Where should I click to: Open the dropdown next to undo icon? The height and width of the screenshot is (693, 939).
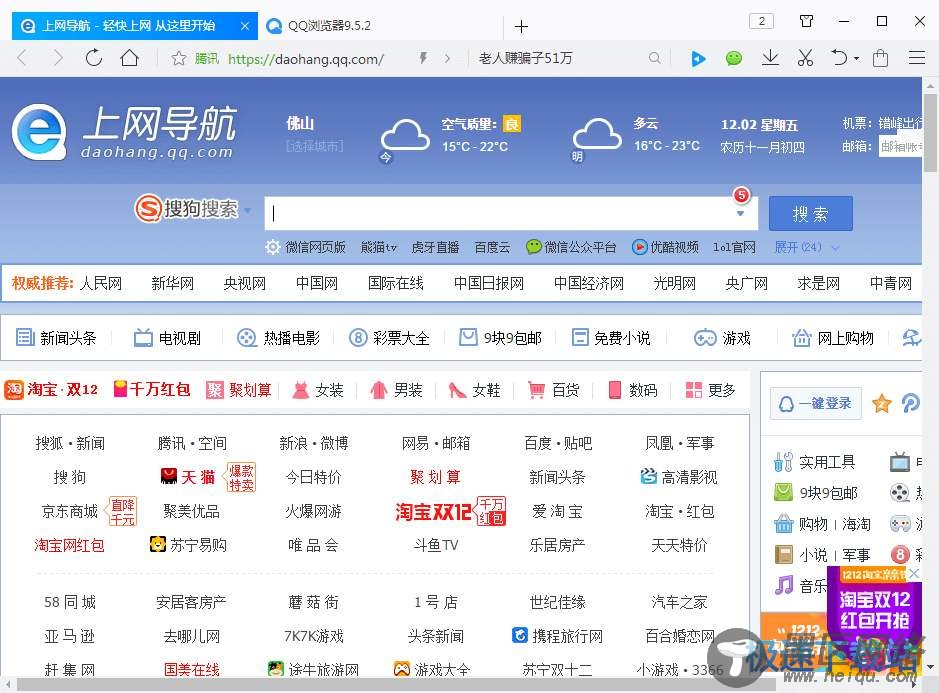click(856, 59)
